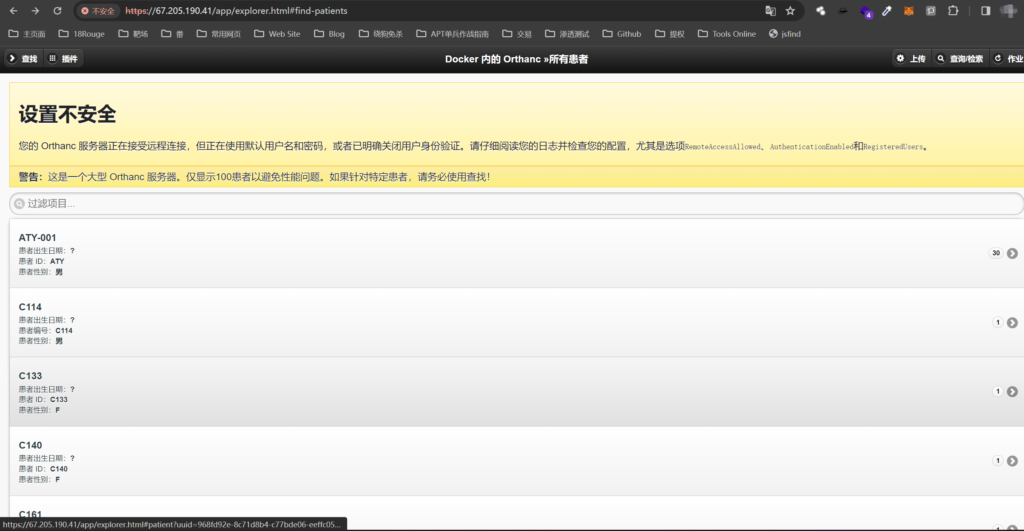Reload the page with the refresh icon

57,11
